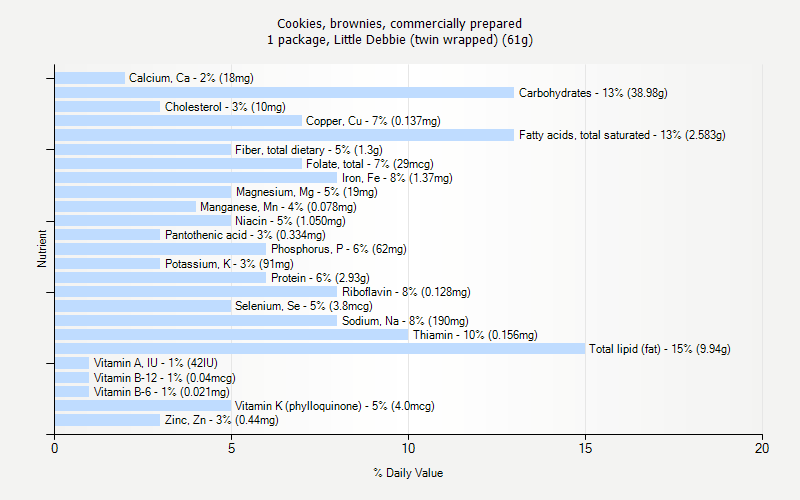Click the Protein - 6% (2.93g) label
Viewport: 800px width, 500px height.
(320, 278)
